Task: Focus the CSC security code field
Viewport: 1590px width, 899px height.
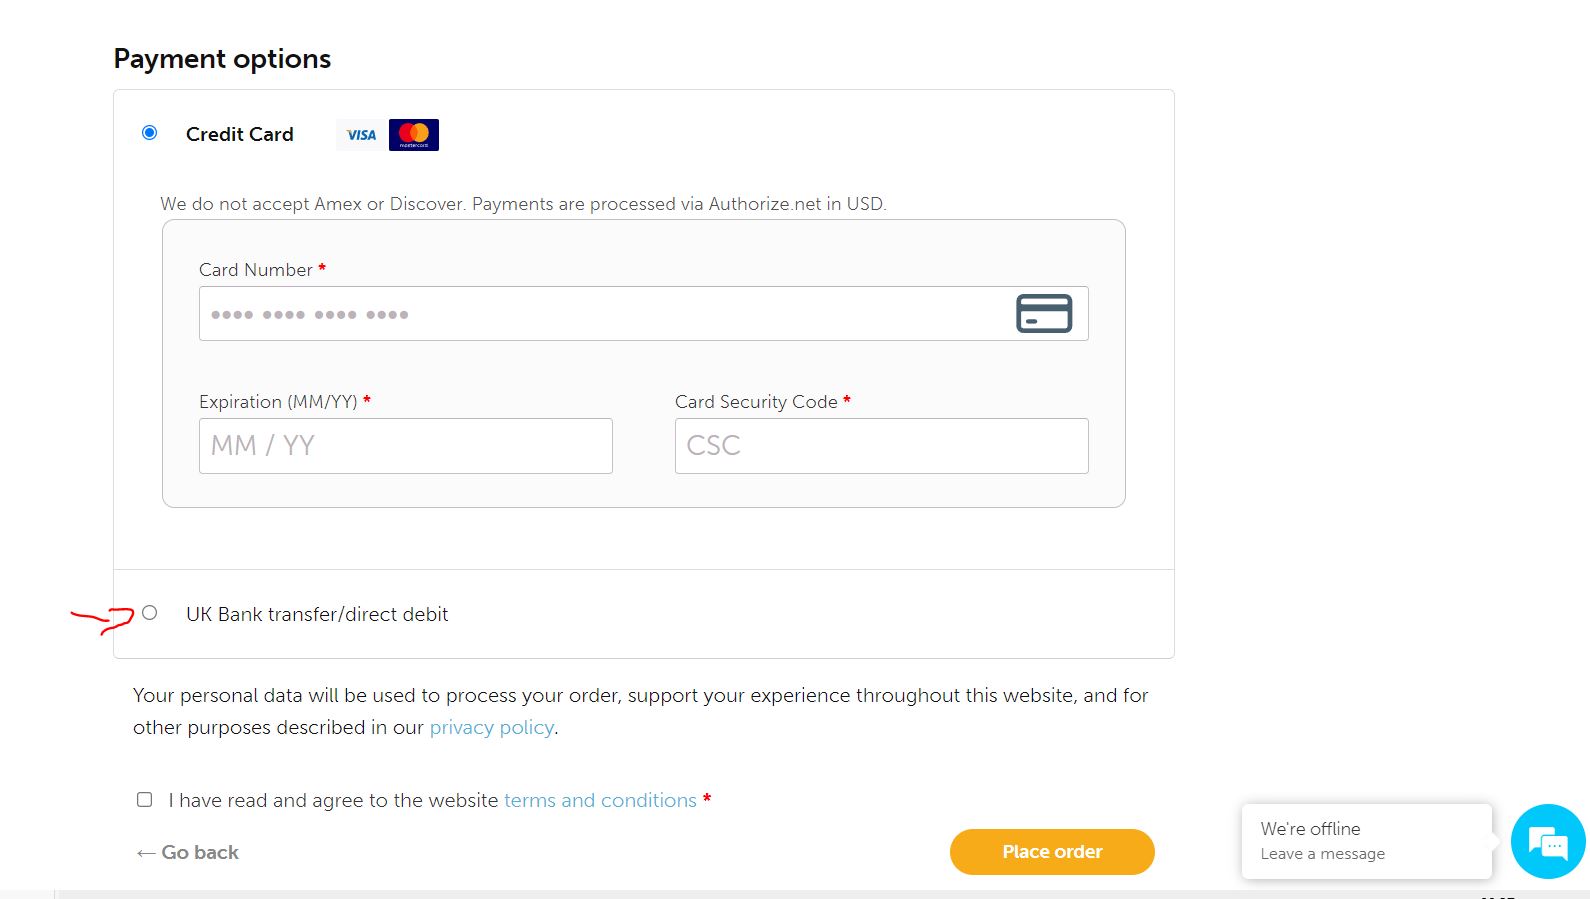Action: pos(880,445)
